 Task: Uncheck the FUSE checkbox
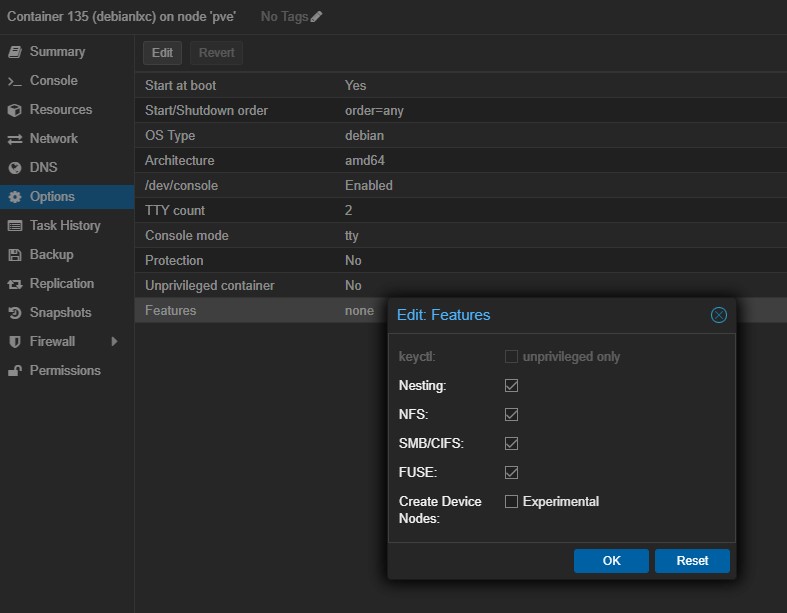click(x=511, y=472)
